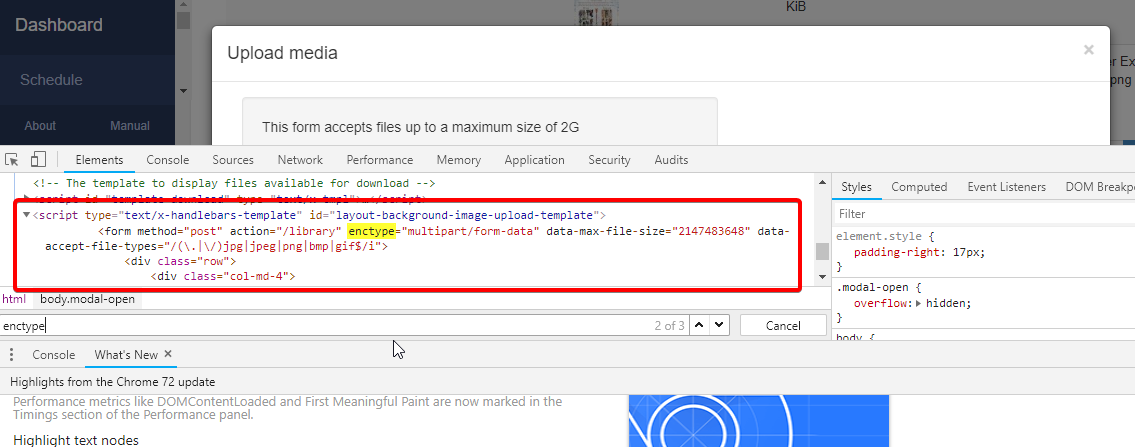The height and width of the screenshot is (447, 1135).
Task: Select the multipart/form-data attribute value
Action: coord(472,231)
